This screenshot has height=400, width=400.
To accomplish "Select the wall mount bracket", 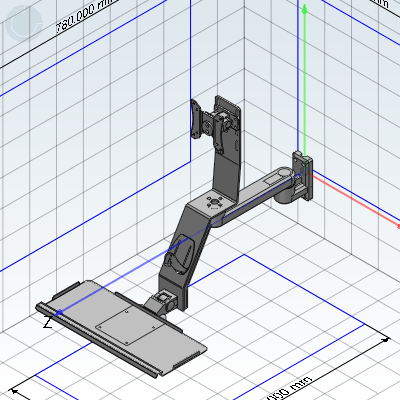I will [303, 175].
